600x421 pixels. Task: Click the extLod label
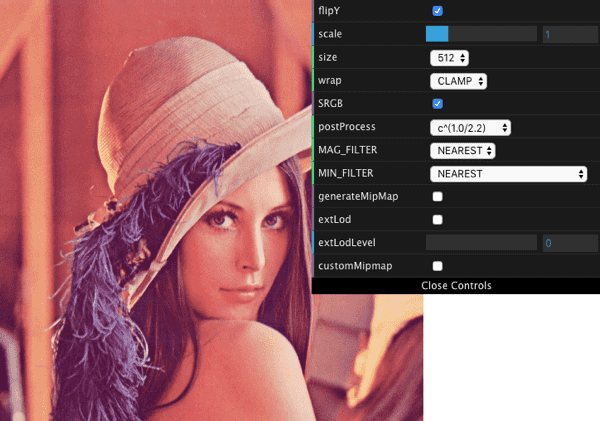[334, 219]
